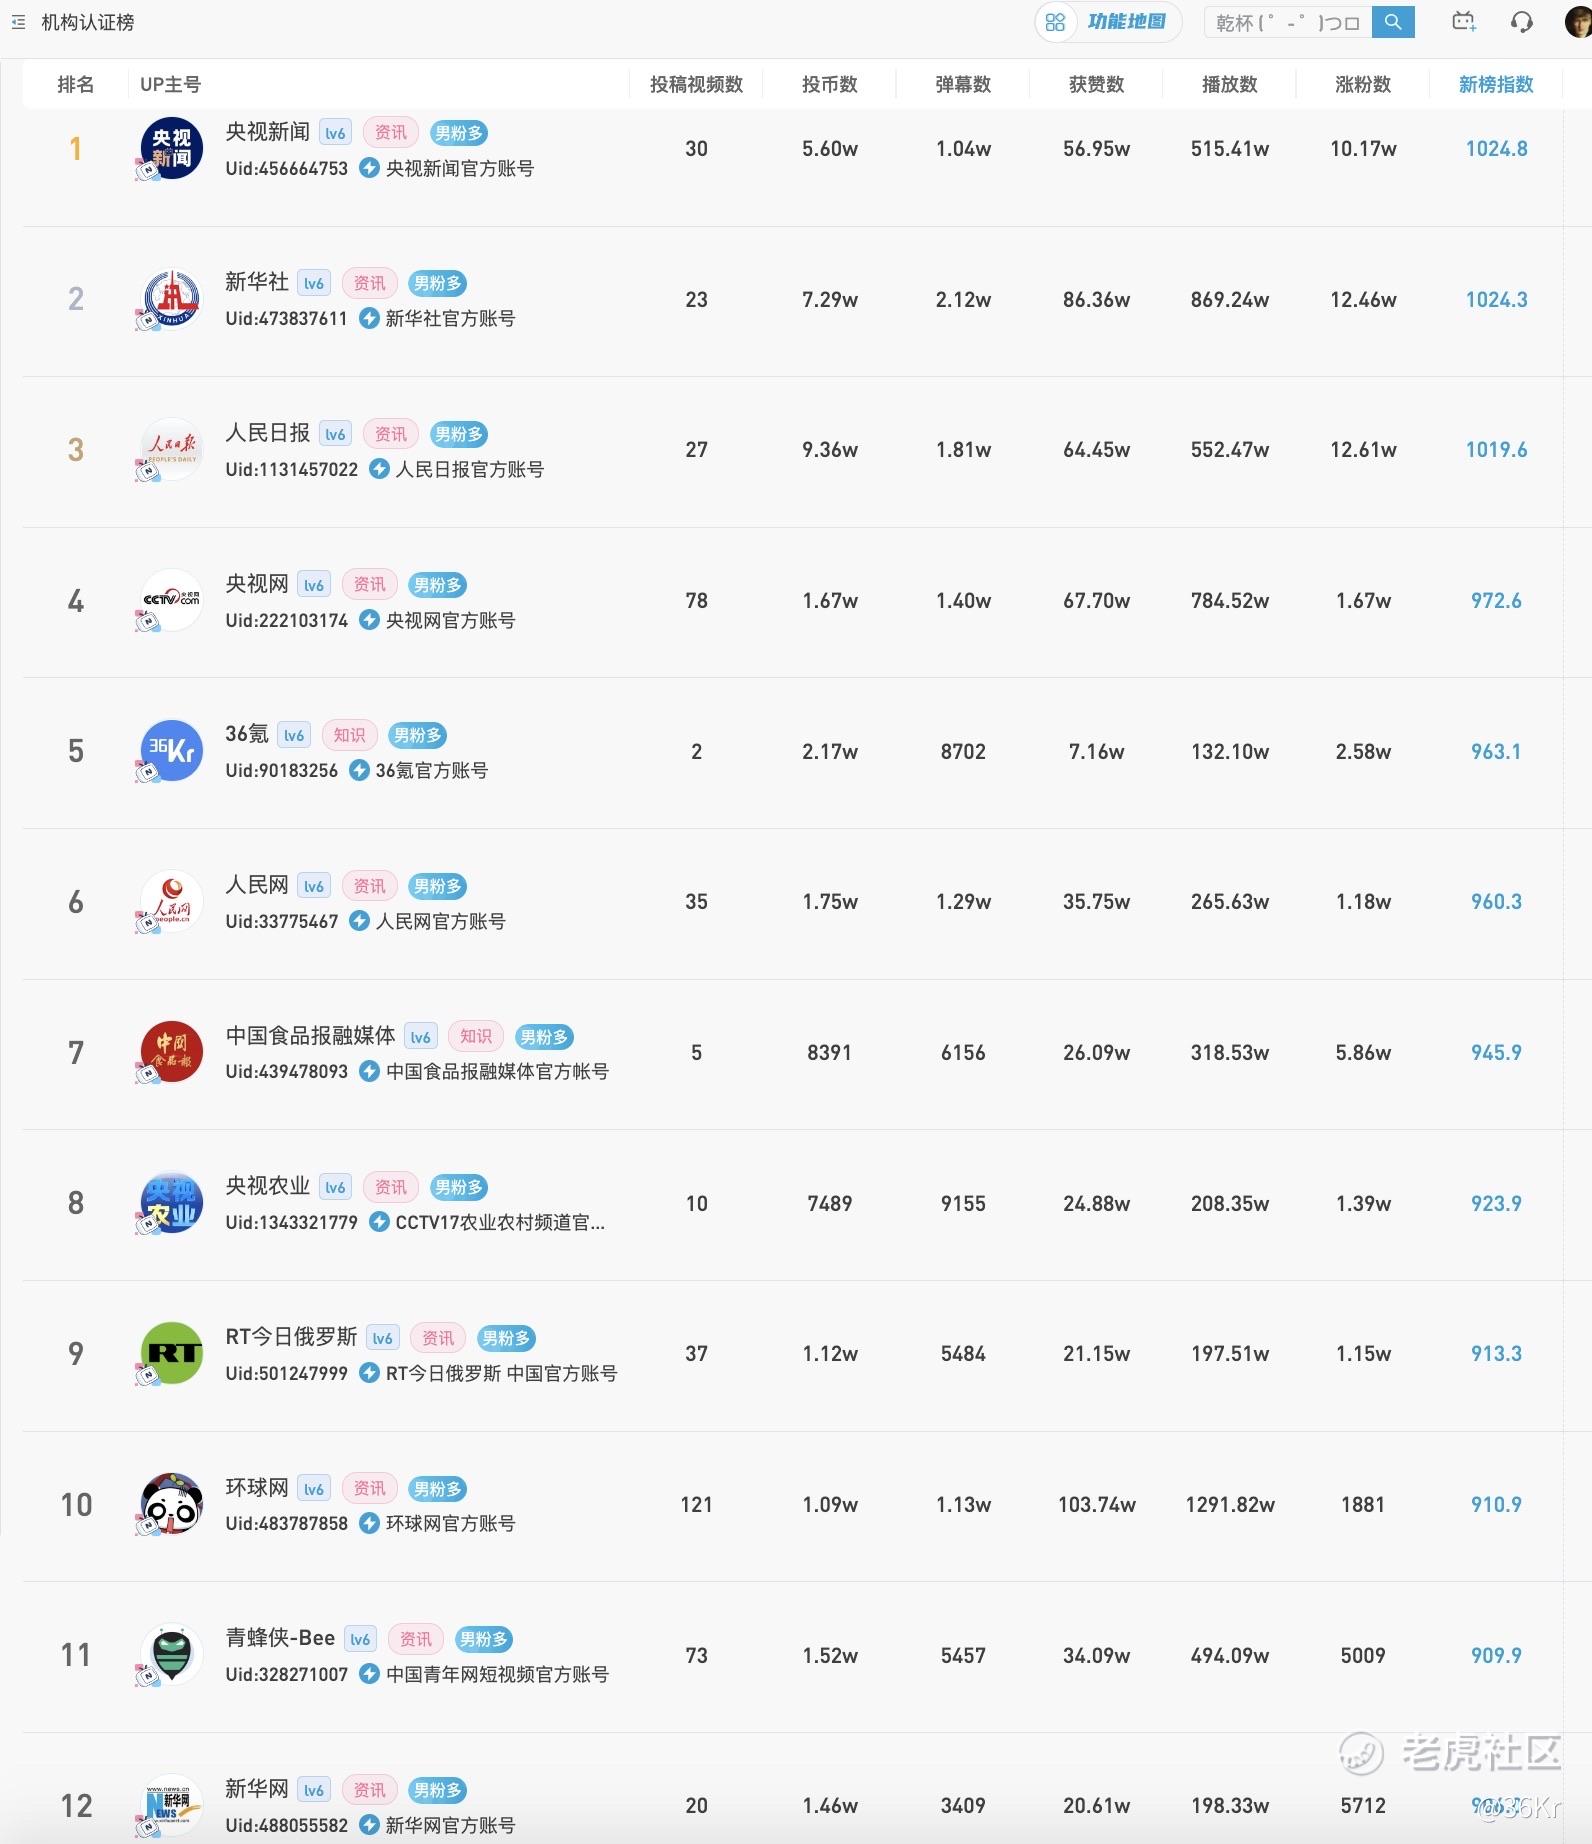Sort by 新榜指数 column header
The width and height of the screenshot is (1592, 1844).
coord(1496,85)
